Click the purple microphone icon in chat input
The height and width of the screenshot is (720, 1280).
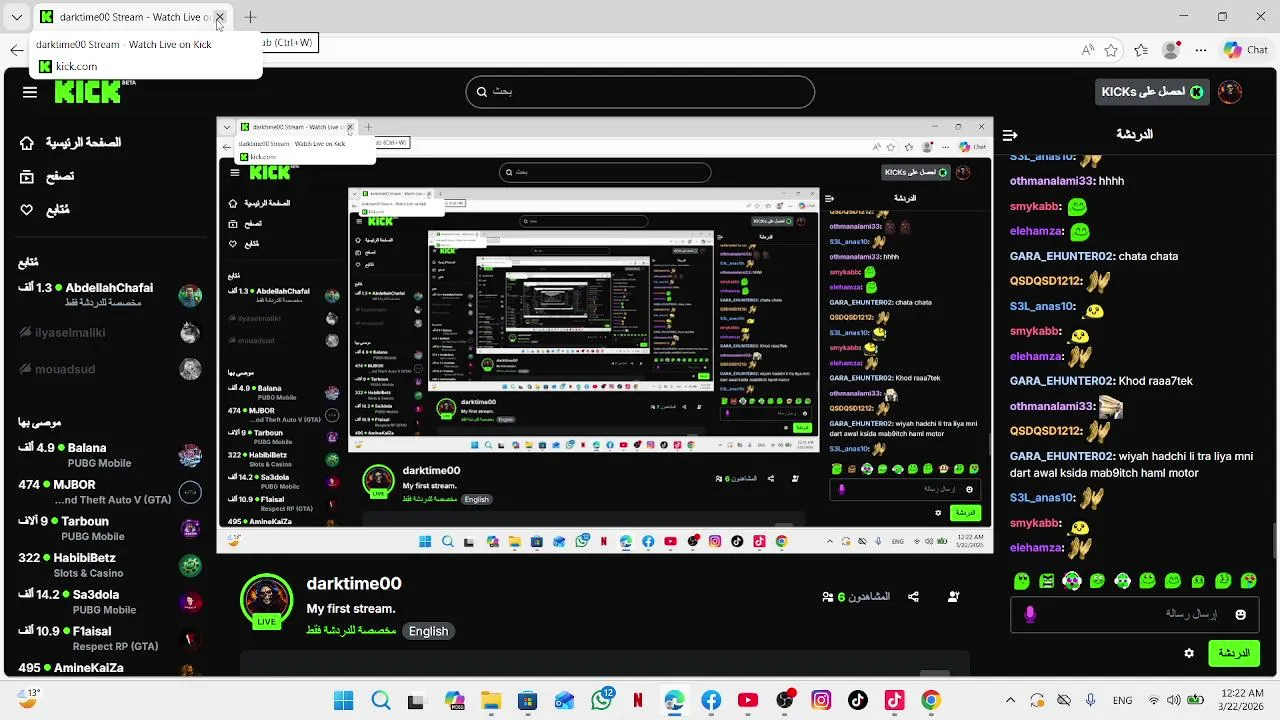1030,614
